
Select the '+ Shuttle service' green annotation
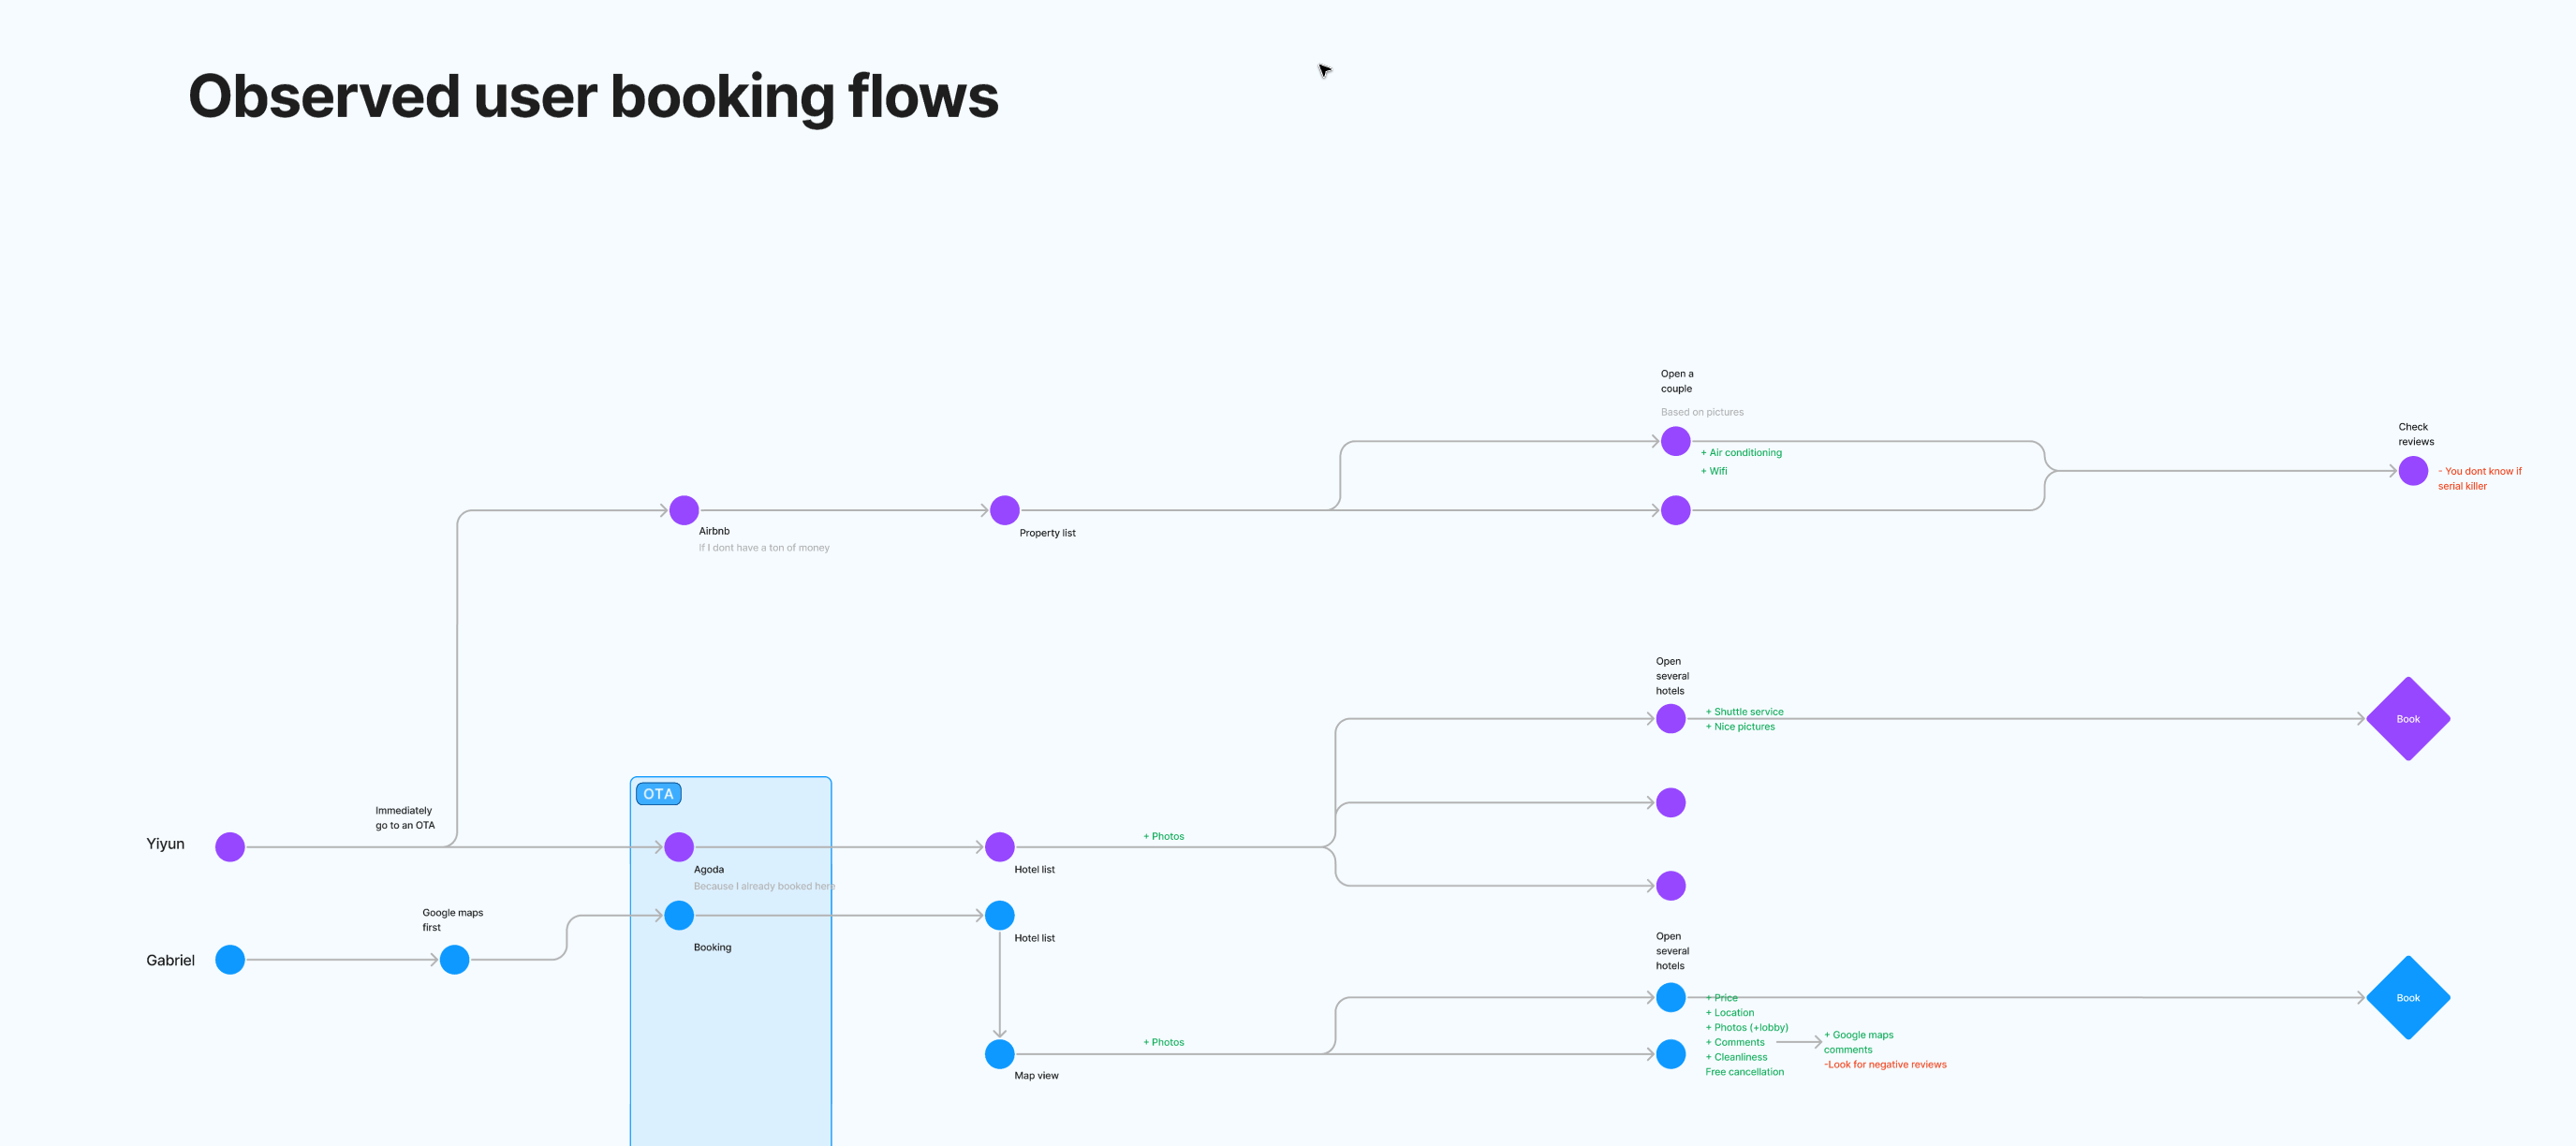1744,711
